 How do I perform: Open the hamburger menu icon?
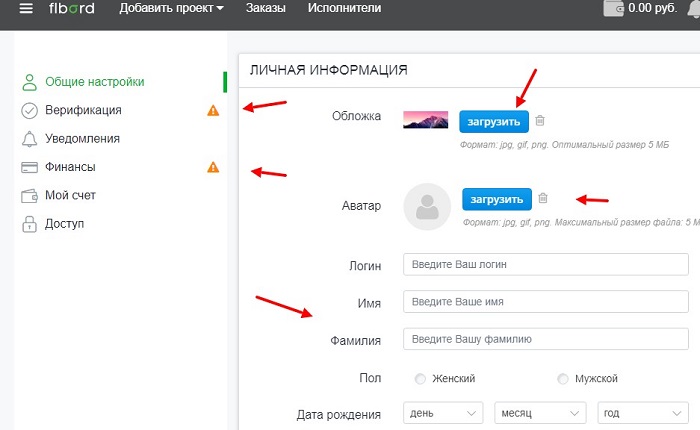(x=26, y=8)
